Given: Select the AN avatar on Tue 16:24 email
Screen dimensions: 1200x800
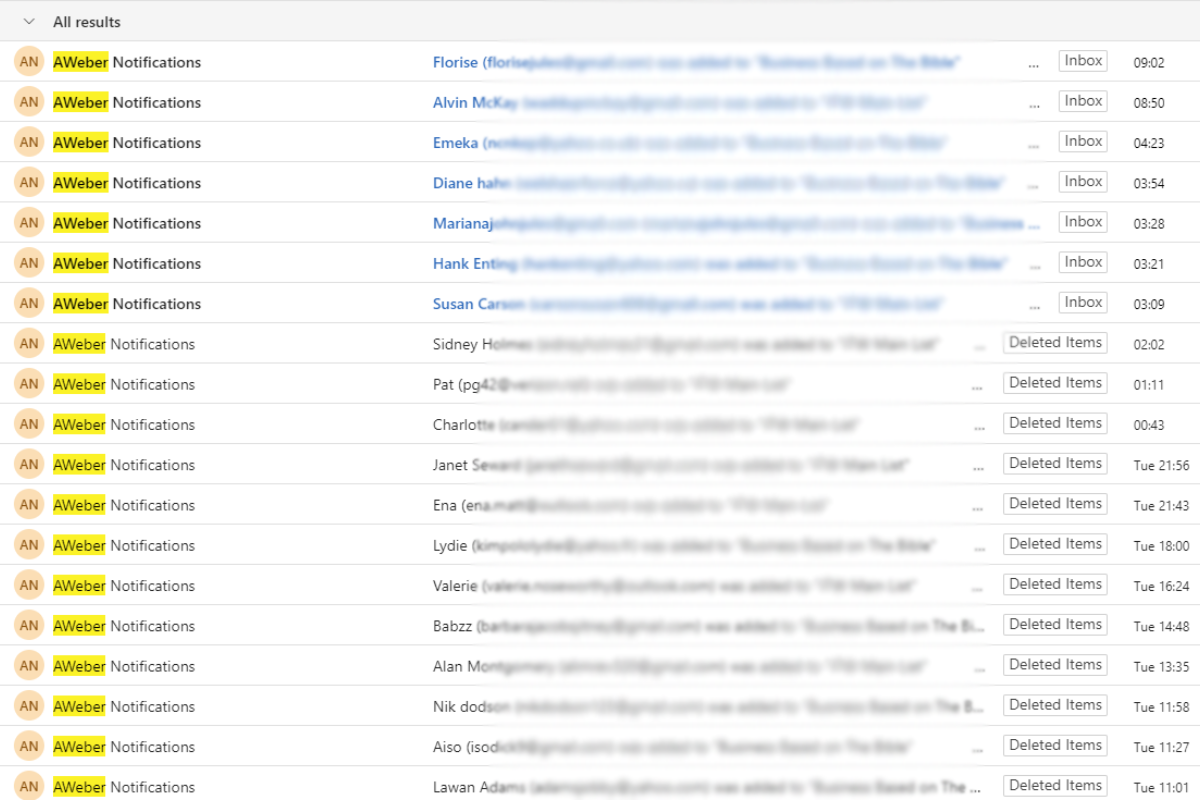Looking at the screenshot, I should pyautogui.click(x=29, y=585).
